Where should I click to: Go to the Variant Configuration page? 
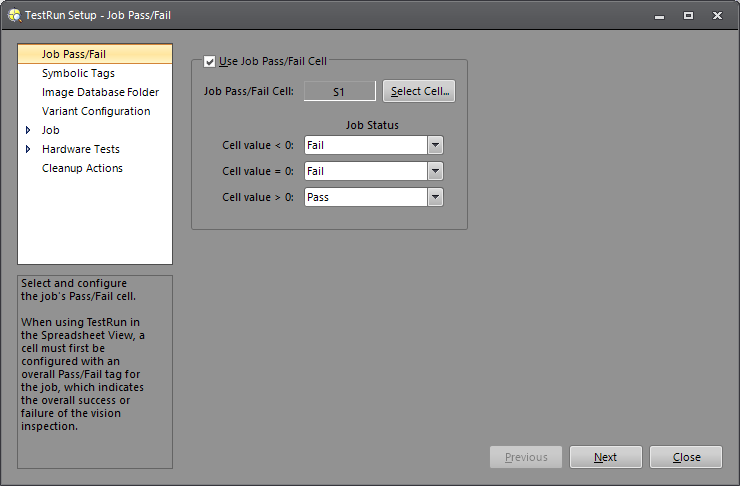click(x=96, y=111)
